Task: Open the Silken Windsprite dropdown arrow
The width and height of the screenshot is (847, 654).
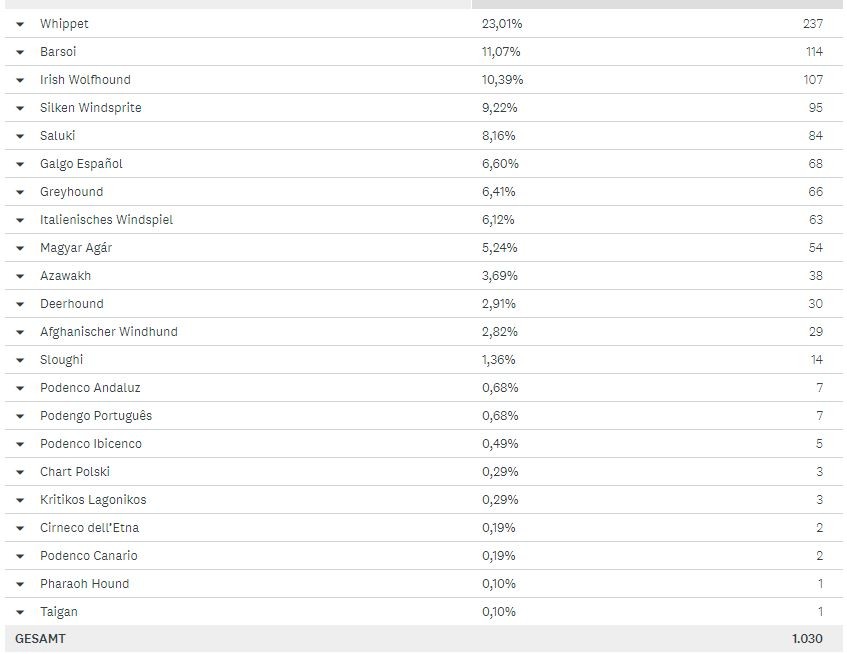Action: 20,108
